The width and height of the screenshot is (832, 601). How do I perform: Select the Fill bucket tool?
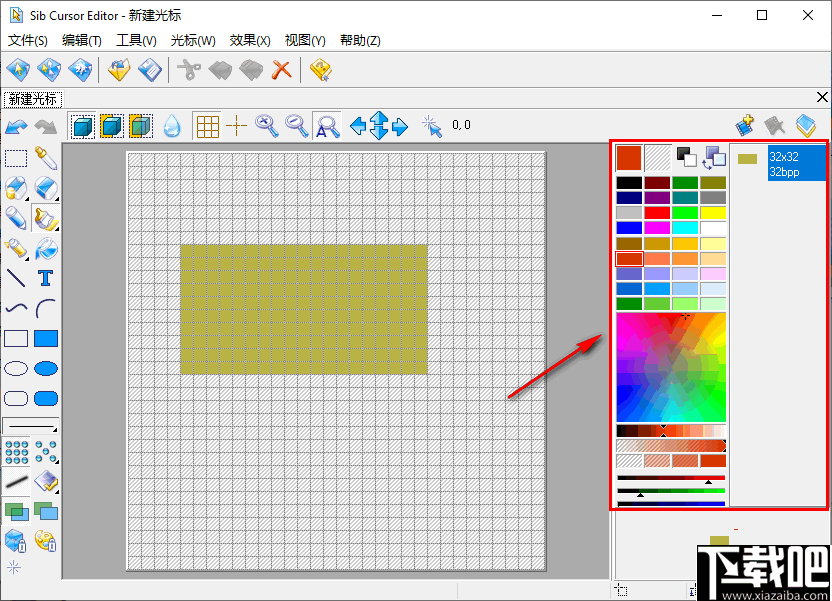coord(45,249)
